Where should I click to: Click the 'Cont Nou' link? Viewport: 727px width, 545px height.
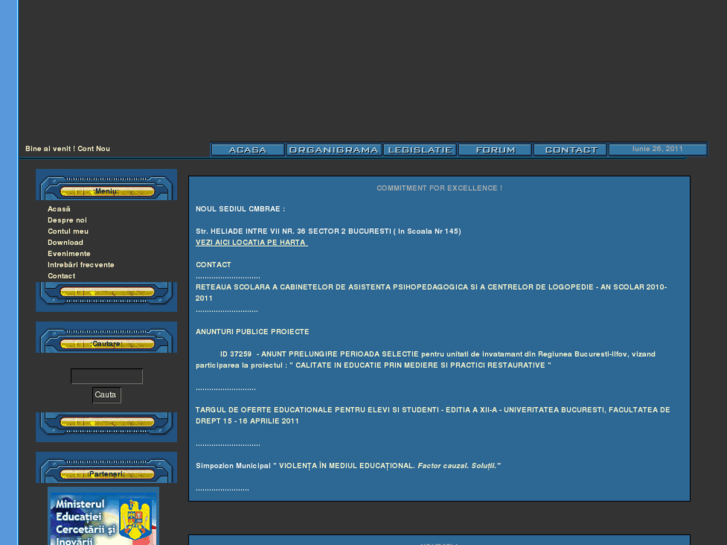(94, 149)
